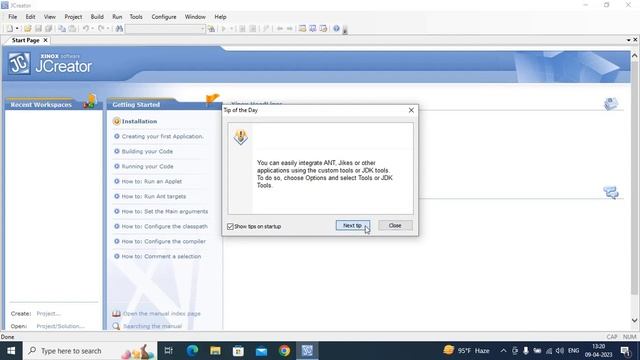
Task: Open the Configure menu
Action: (x=164, y=17)
